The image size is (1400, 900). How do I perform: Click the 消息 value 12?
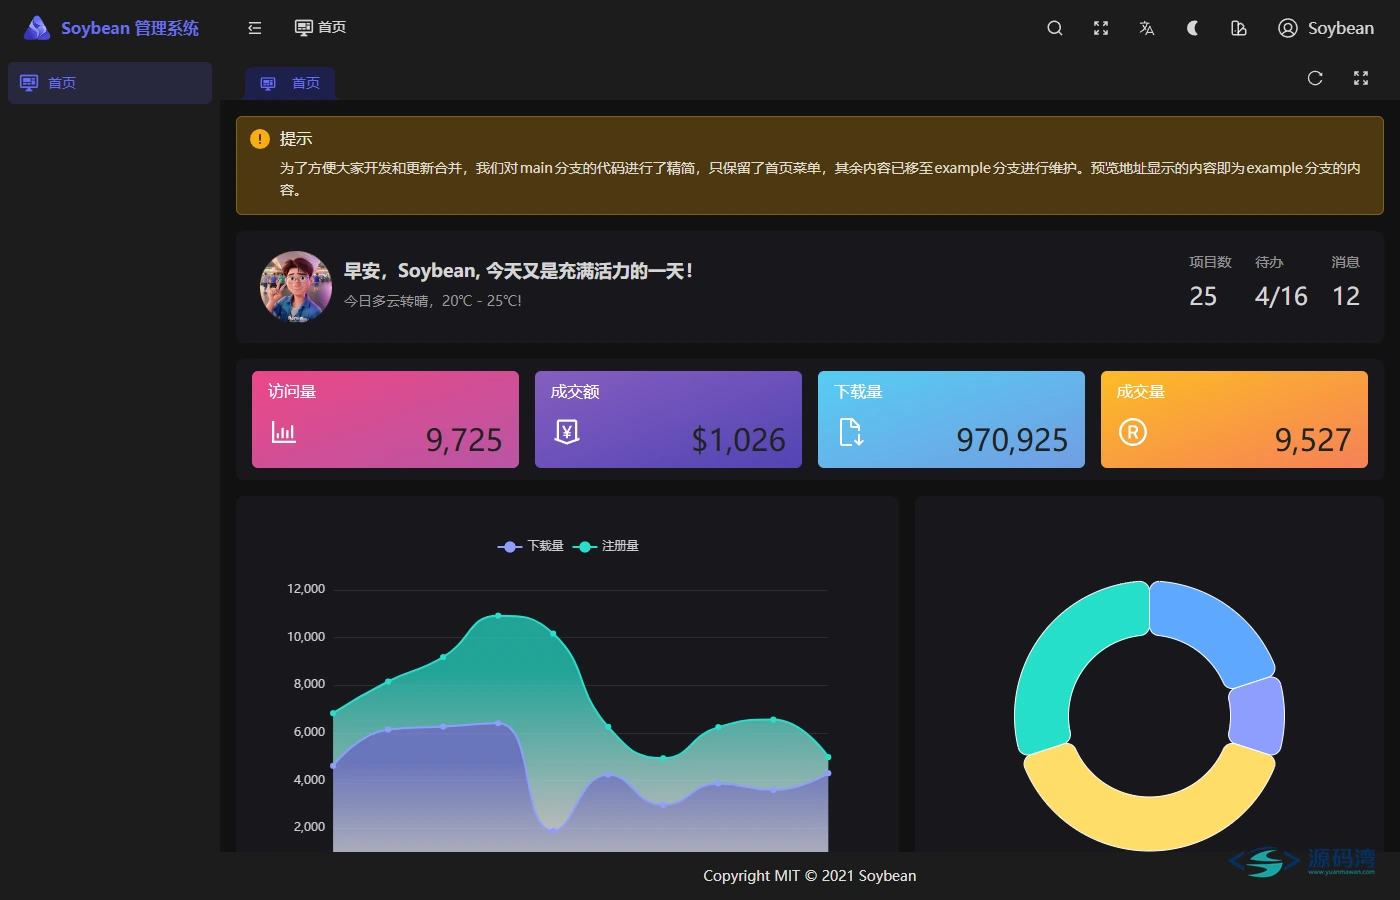(x=1346, y=297)
